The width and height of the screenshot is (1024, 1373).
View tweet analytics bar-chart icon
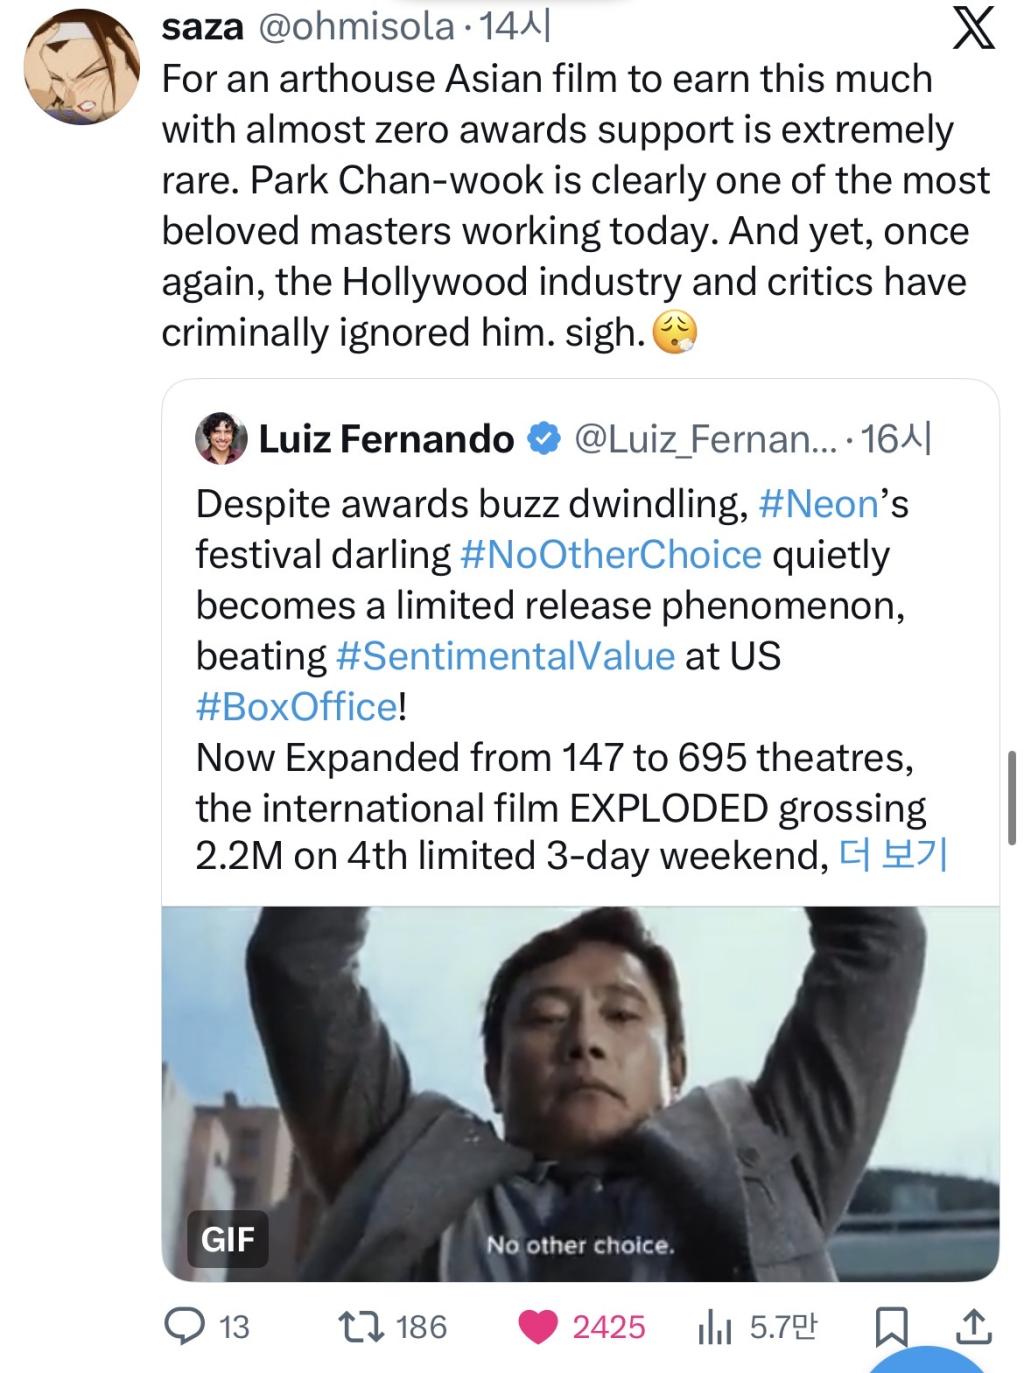click(x=711, y=1327)
